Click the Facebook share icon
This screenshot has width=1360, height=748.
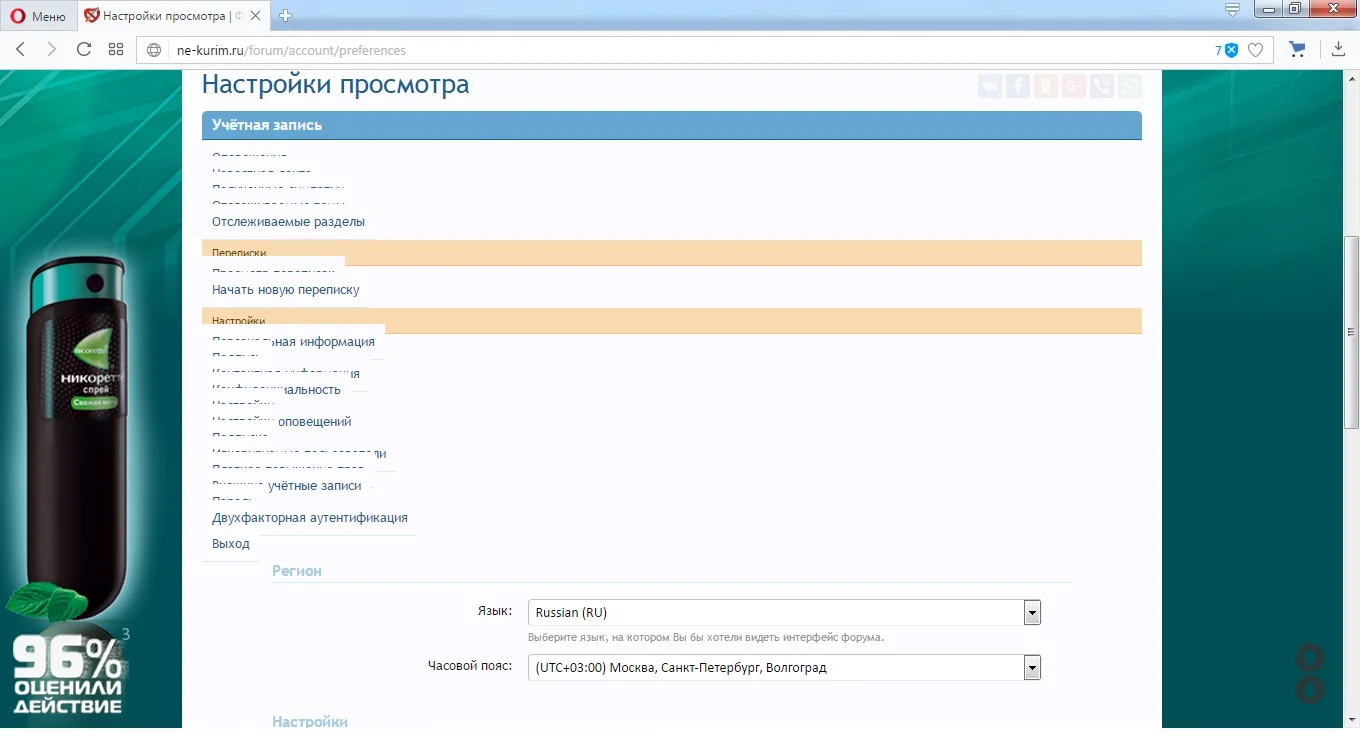click(1017, 86)
